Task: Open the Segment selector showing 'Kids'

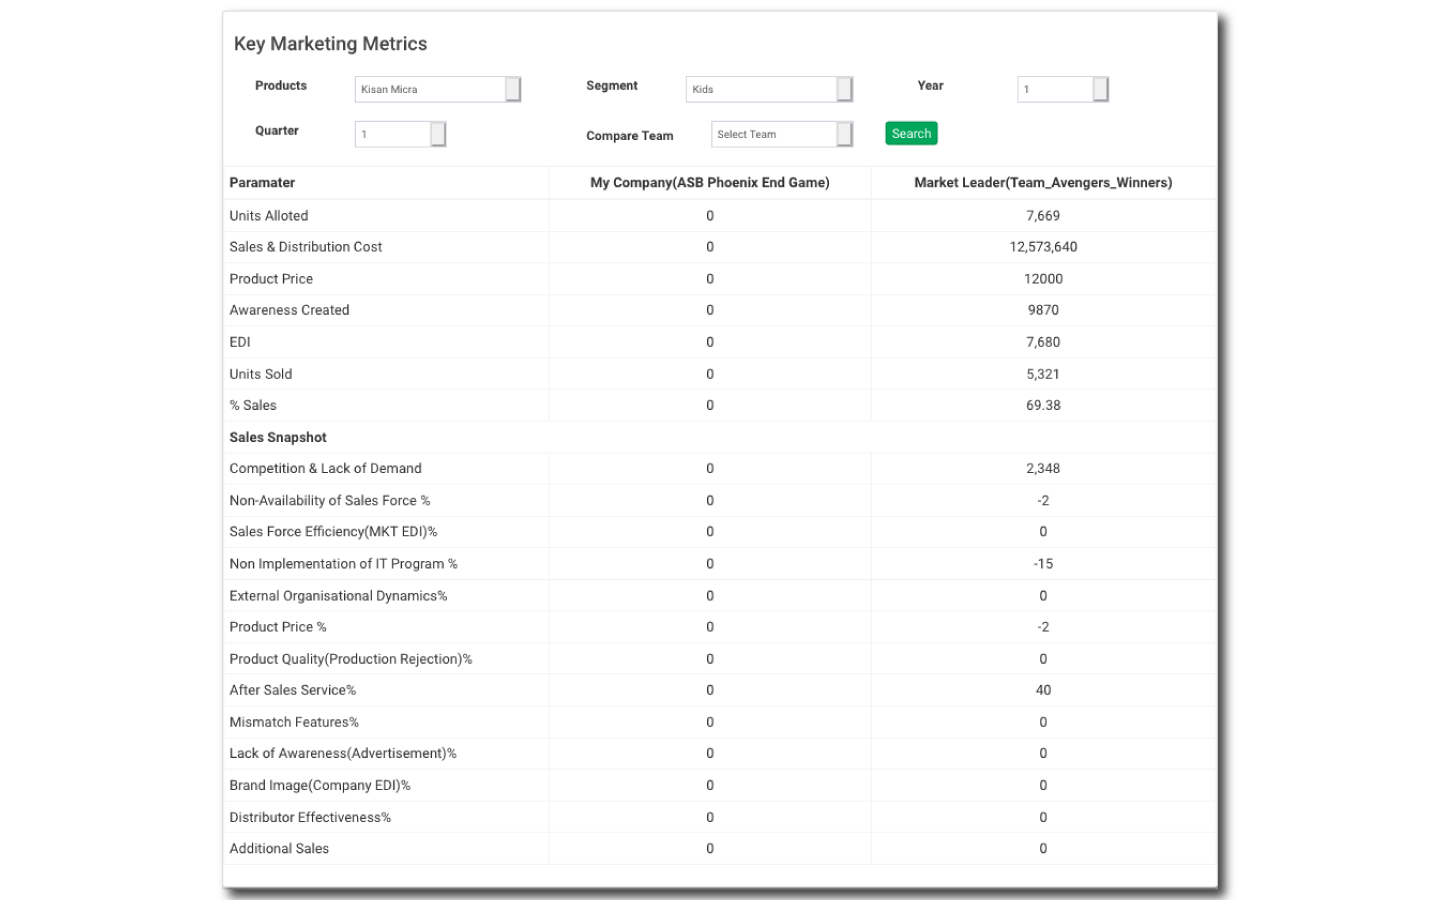Action: pos(760,89)
